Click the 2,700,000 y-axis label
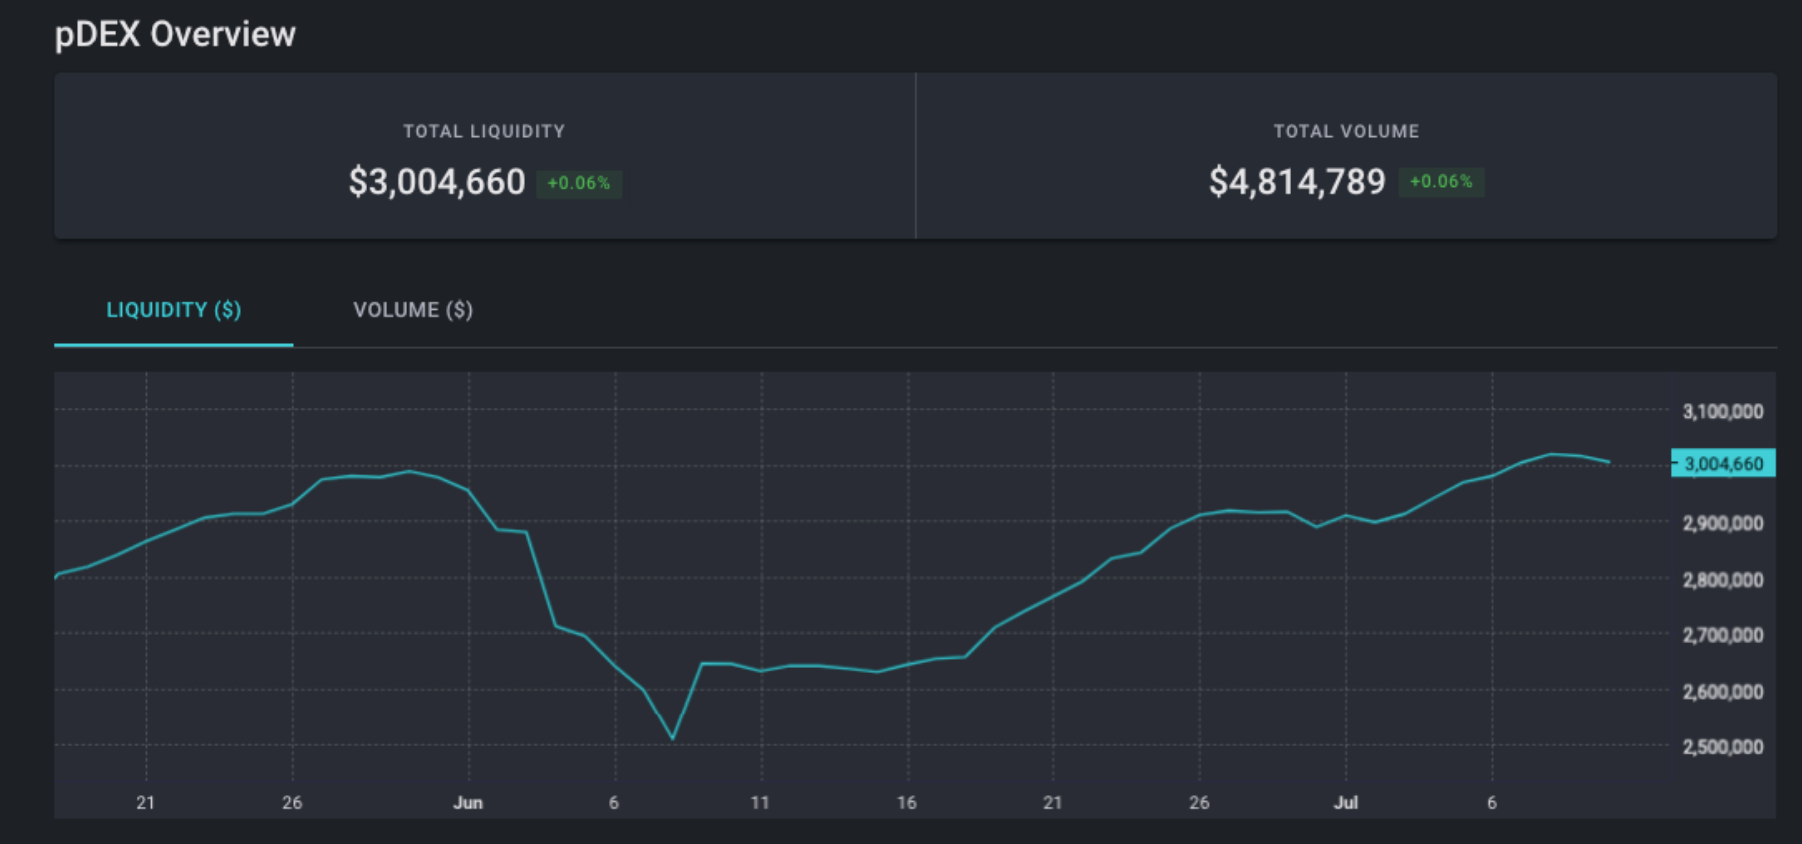The image size is (1802, 844). [1723, 635]
